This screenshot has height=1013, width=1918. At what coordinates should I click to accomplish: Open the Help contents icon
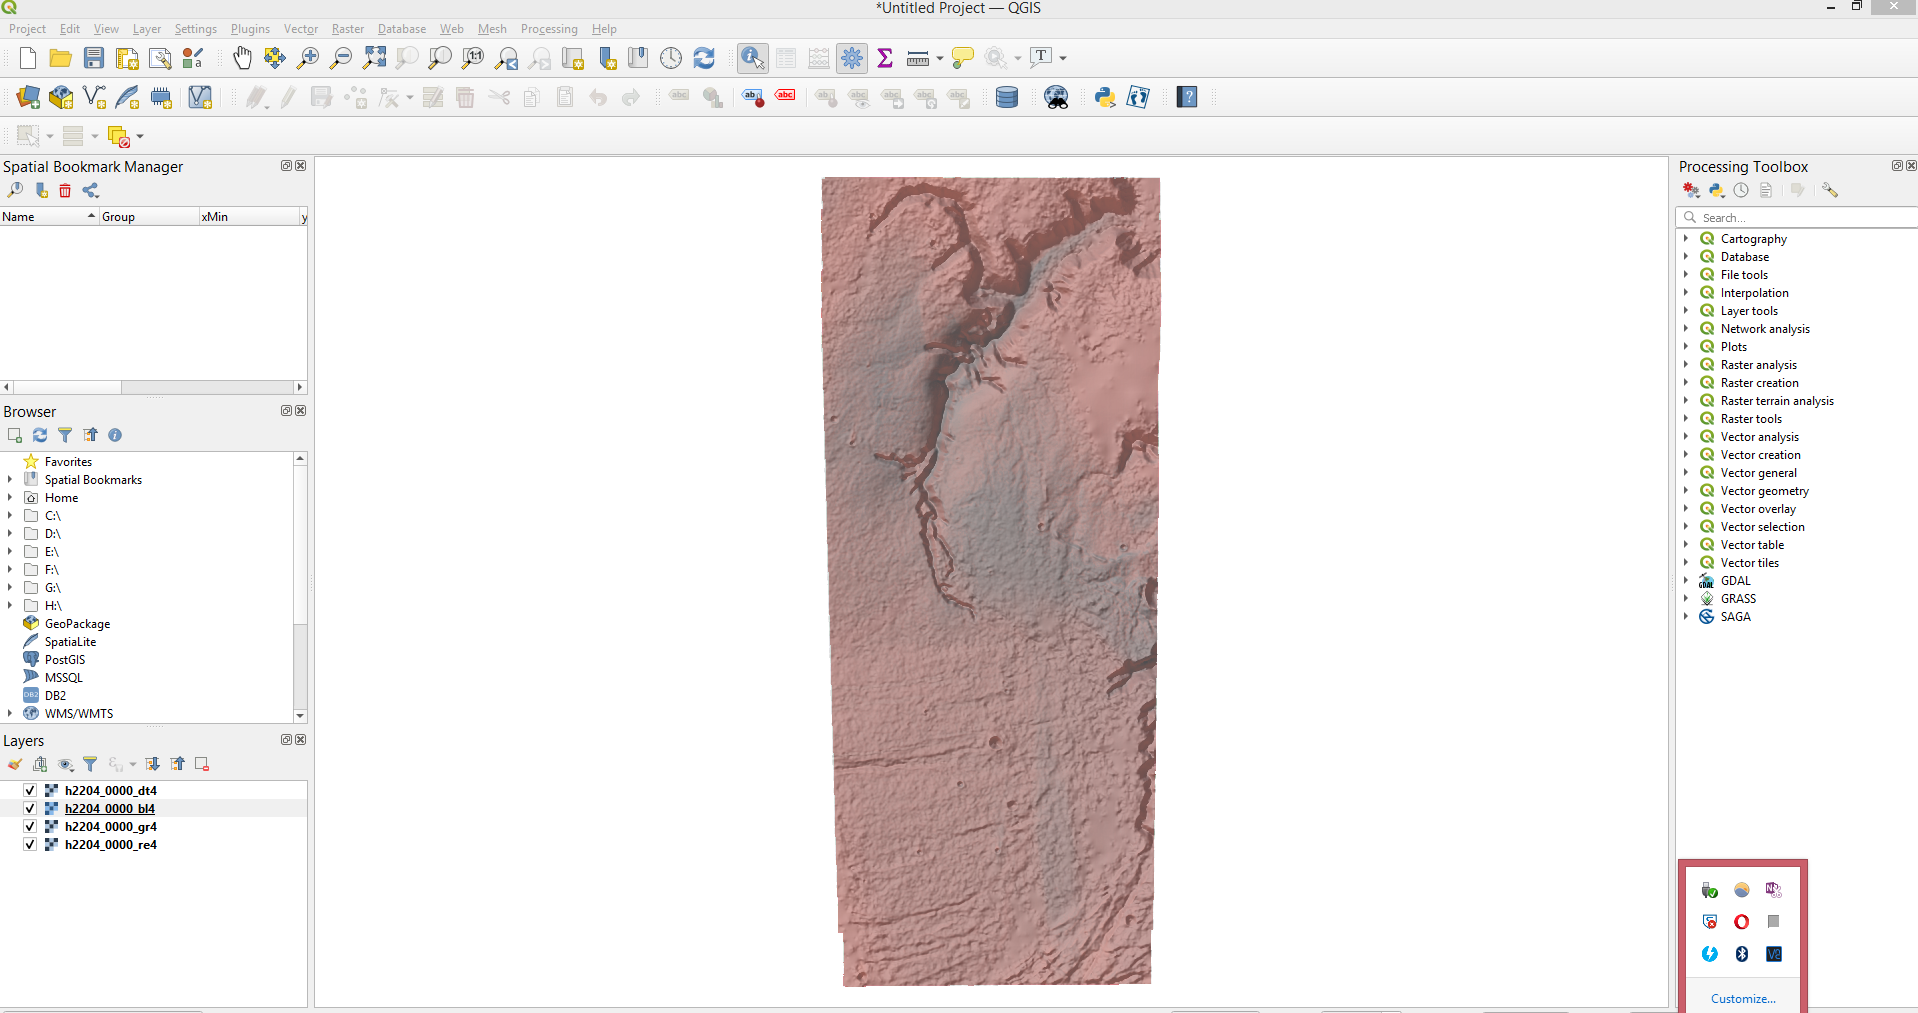tap(1187, 97)
